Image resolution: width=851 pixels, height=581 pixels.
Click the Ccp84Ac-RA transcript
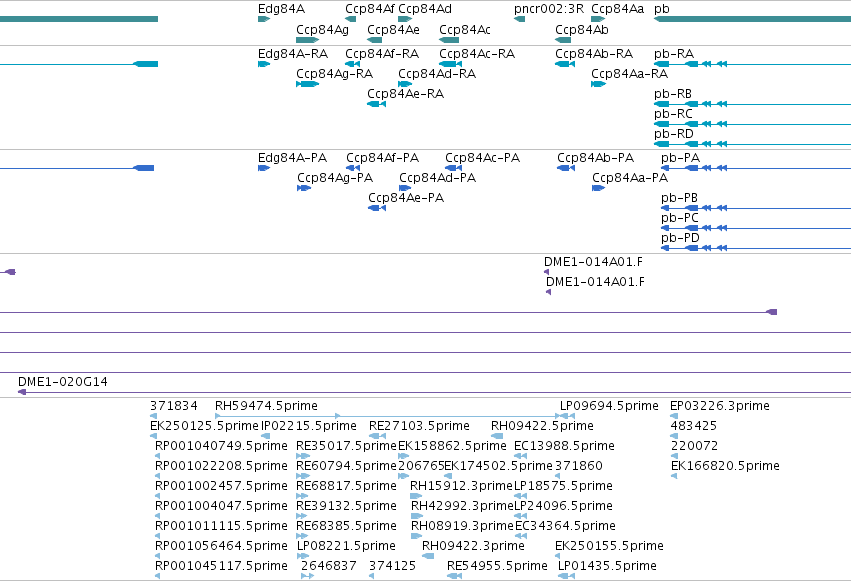450,64
